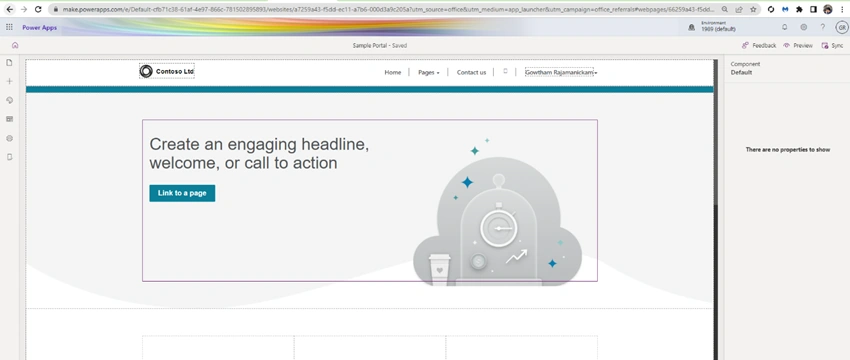Open the Pages and navigation panel icon

9,62
